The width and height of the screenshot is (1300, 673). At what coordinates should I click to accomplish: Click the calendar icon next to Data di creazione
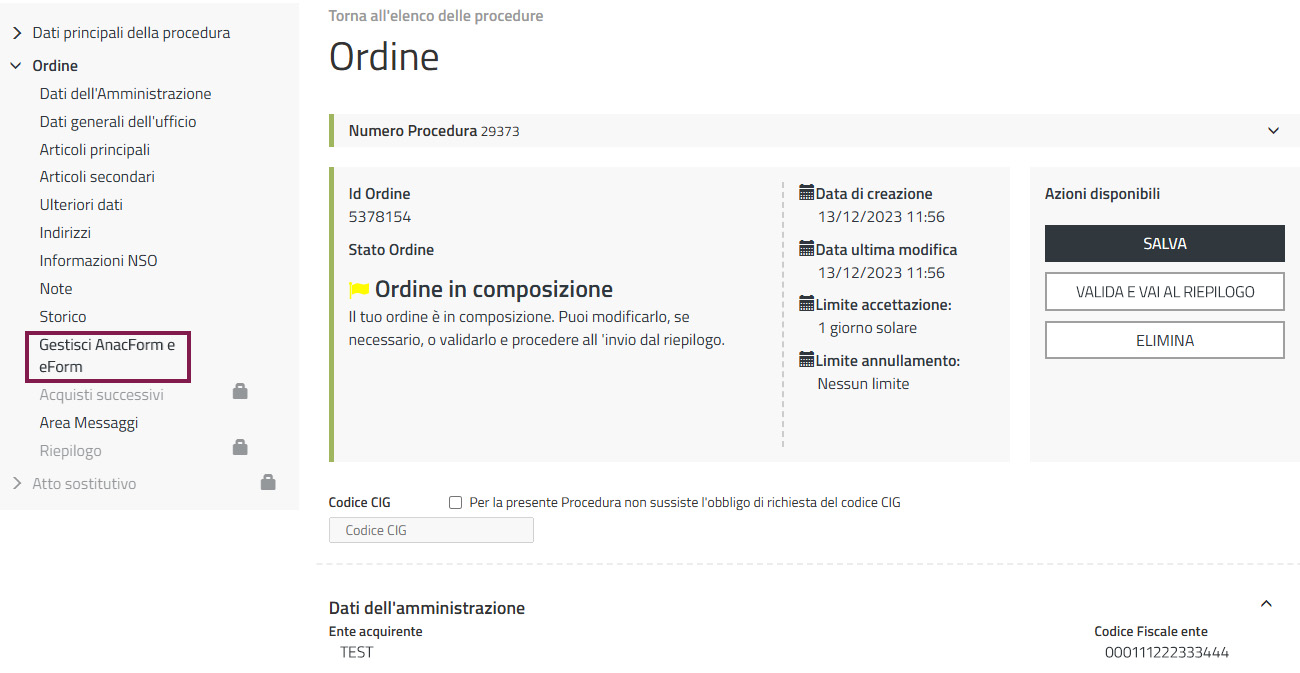(x=807, y=193)
